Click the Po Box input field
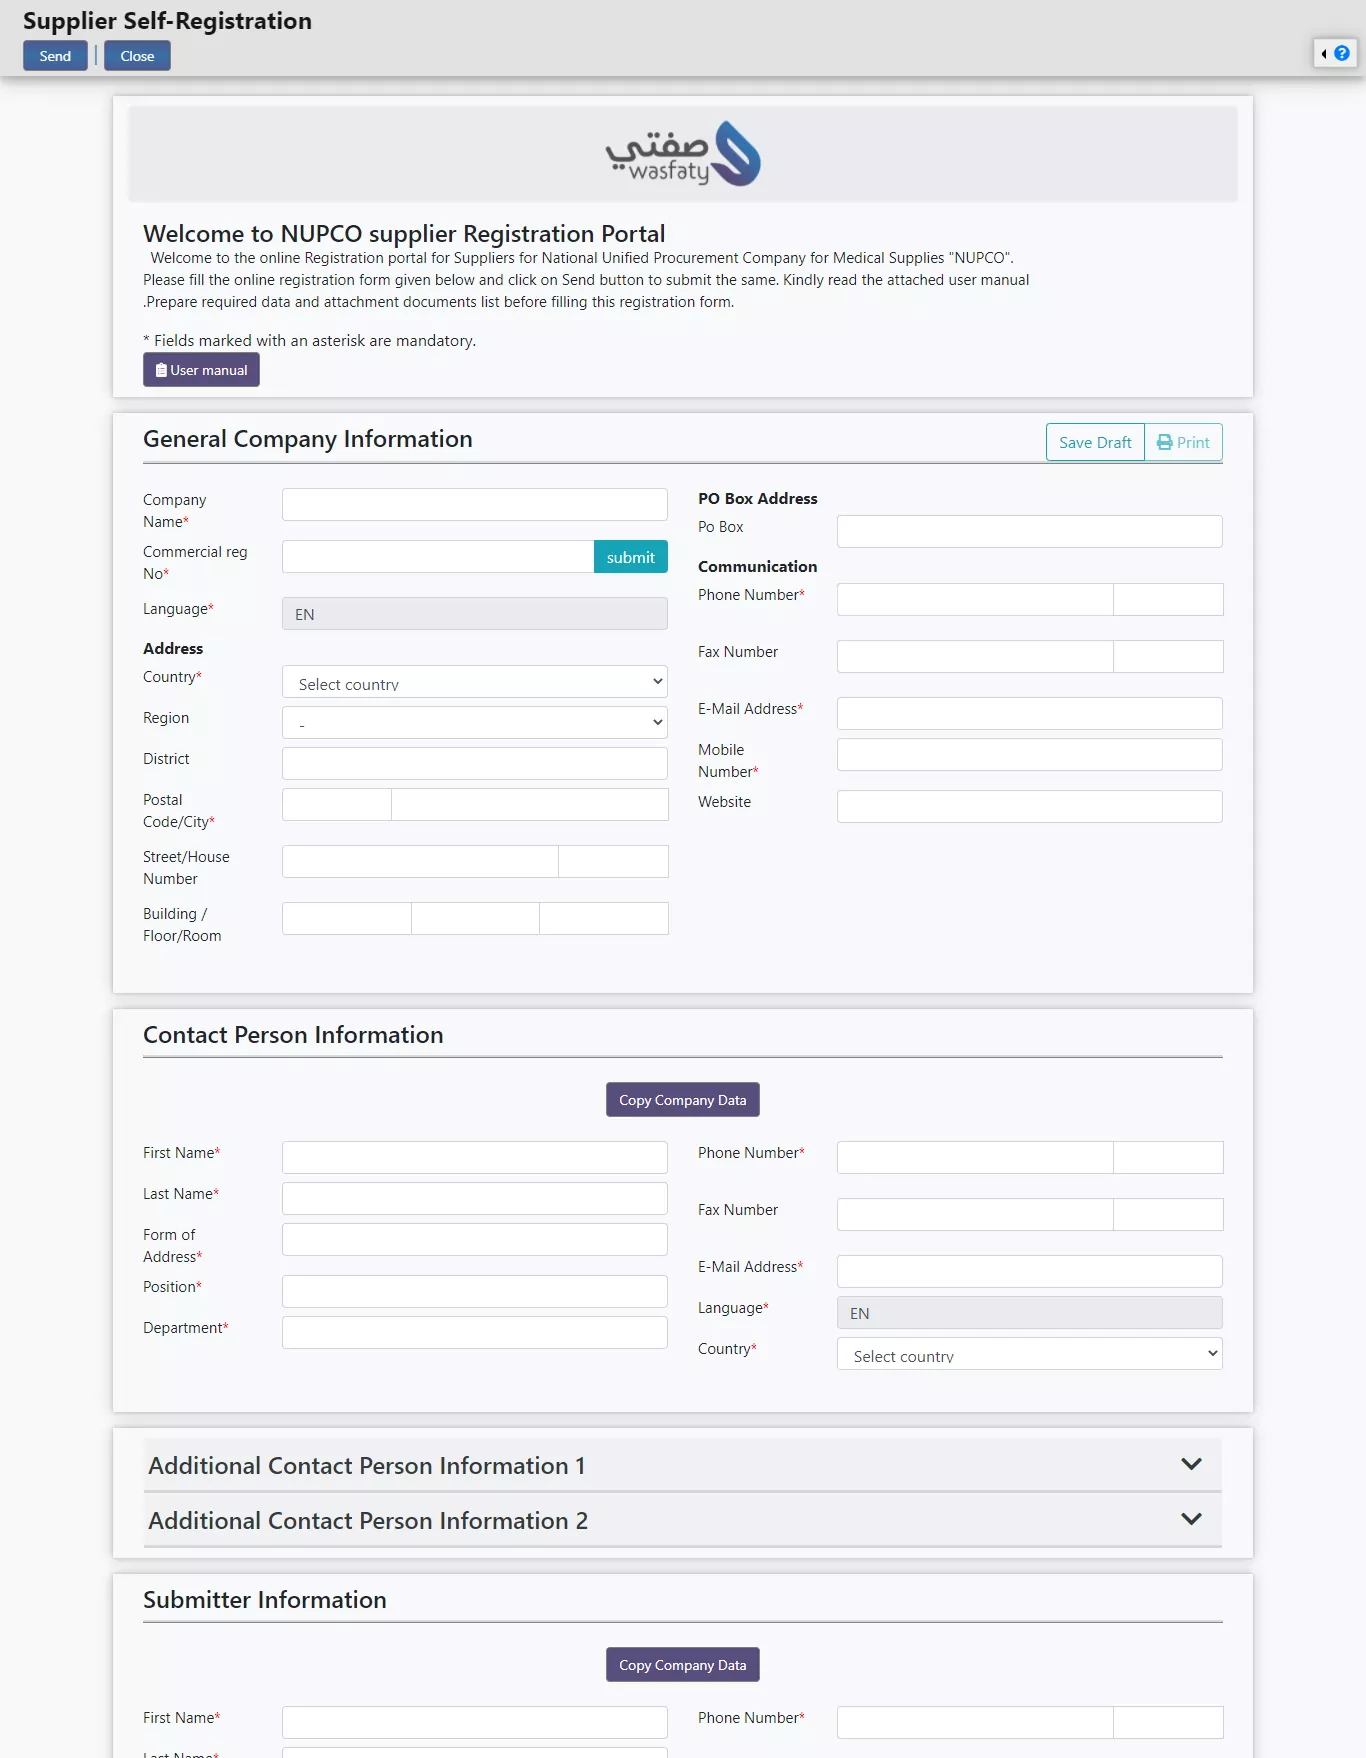Viewport: 1366px width, 1758px height. (1029, 532)
